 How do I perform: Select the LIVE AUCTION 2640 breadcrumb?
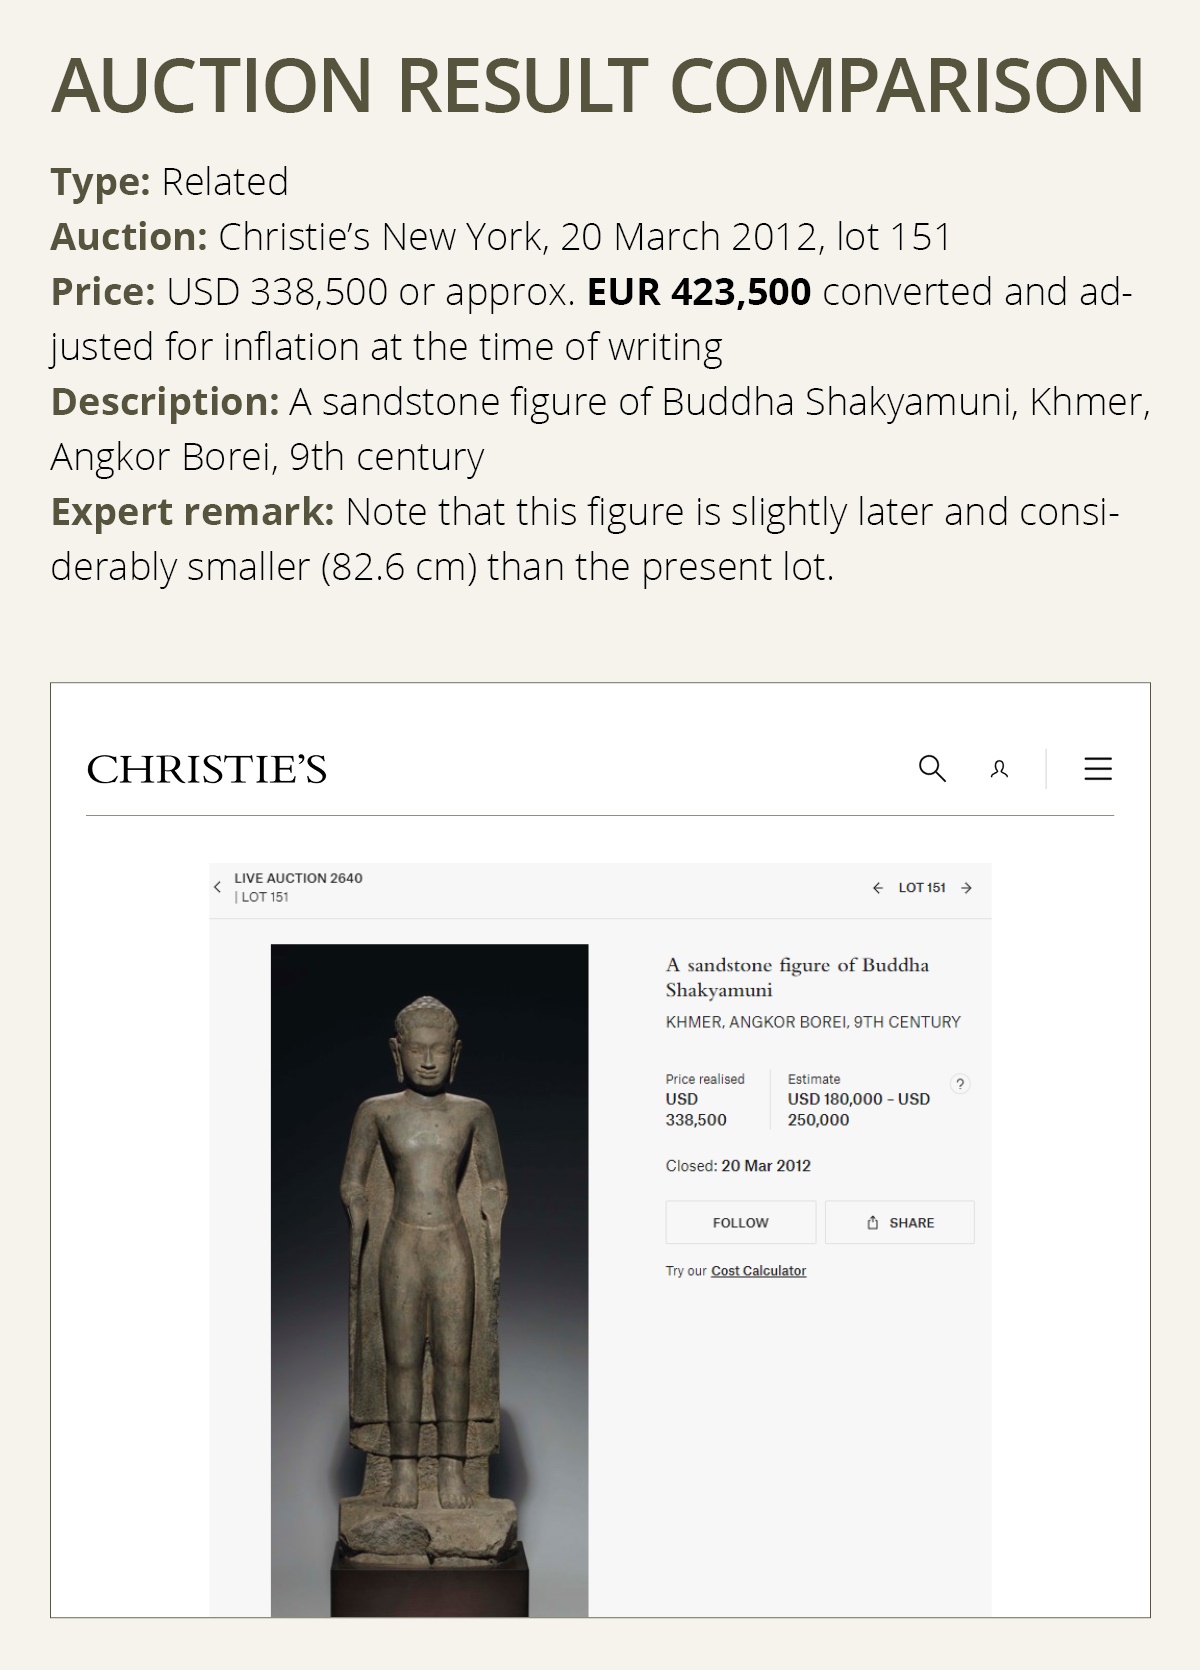coord(300,876)
